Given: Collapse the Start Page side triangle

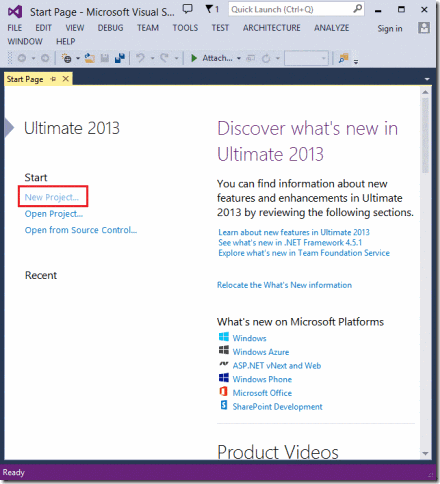Looking at the screenshot, I should [x=9, y=127].
